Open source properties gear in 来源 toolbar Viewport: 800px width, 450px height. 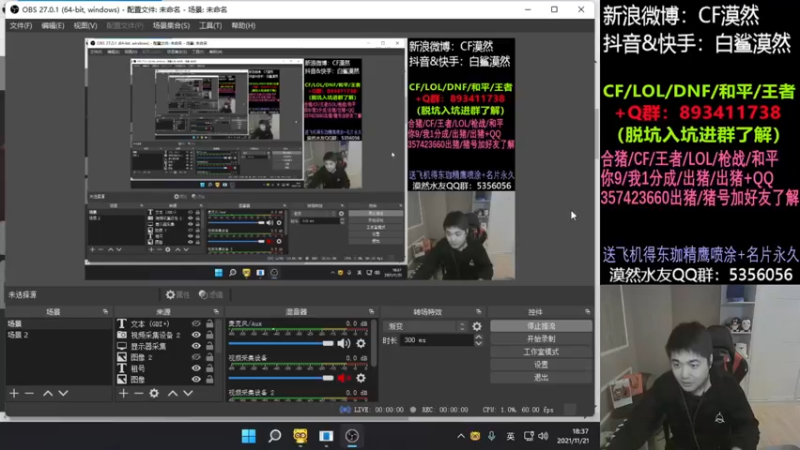[x=154, y=393]
